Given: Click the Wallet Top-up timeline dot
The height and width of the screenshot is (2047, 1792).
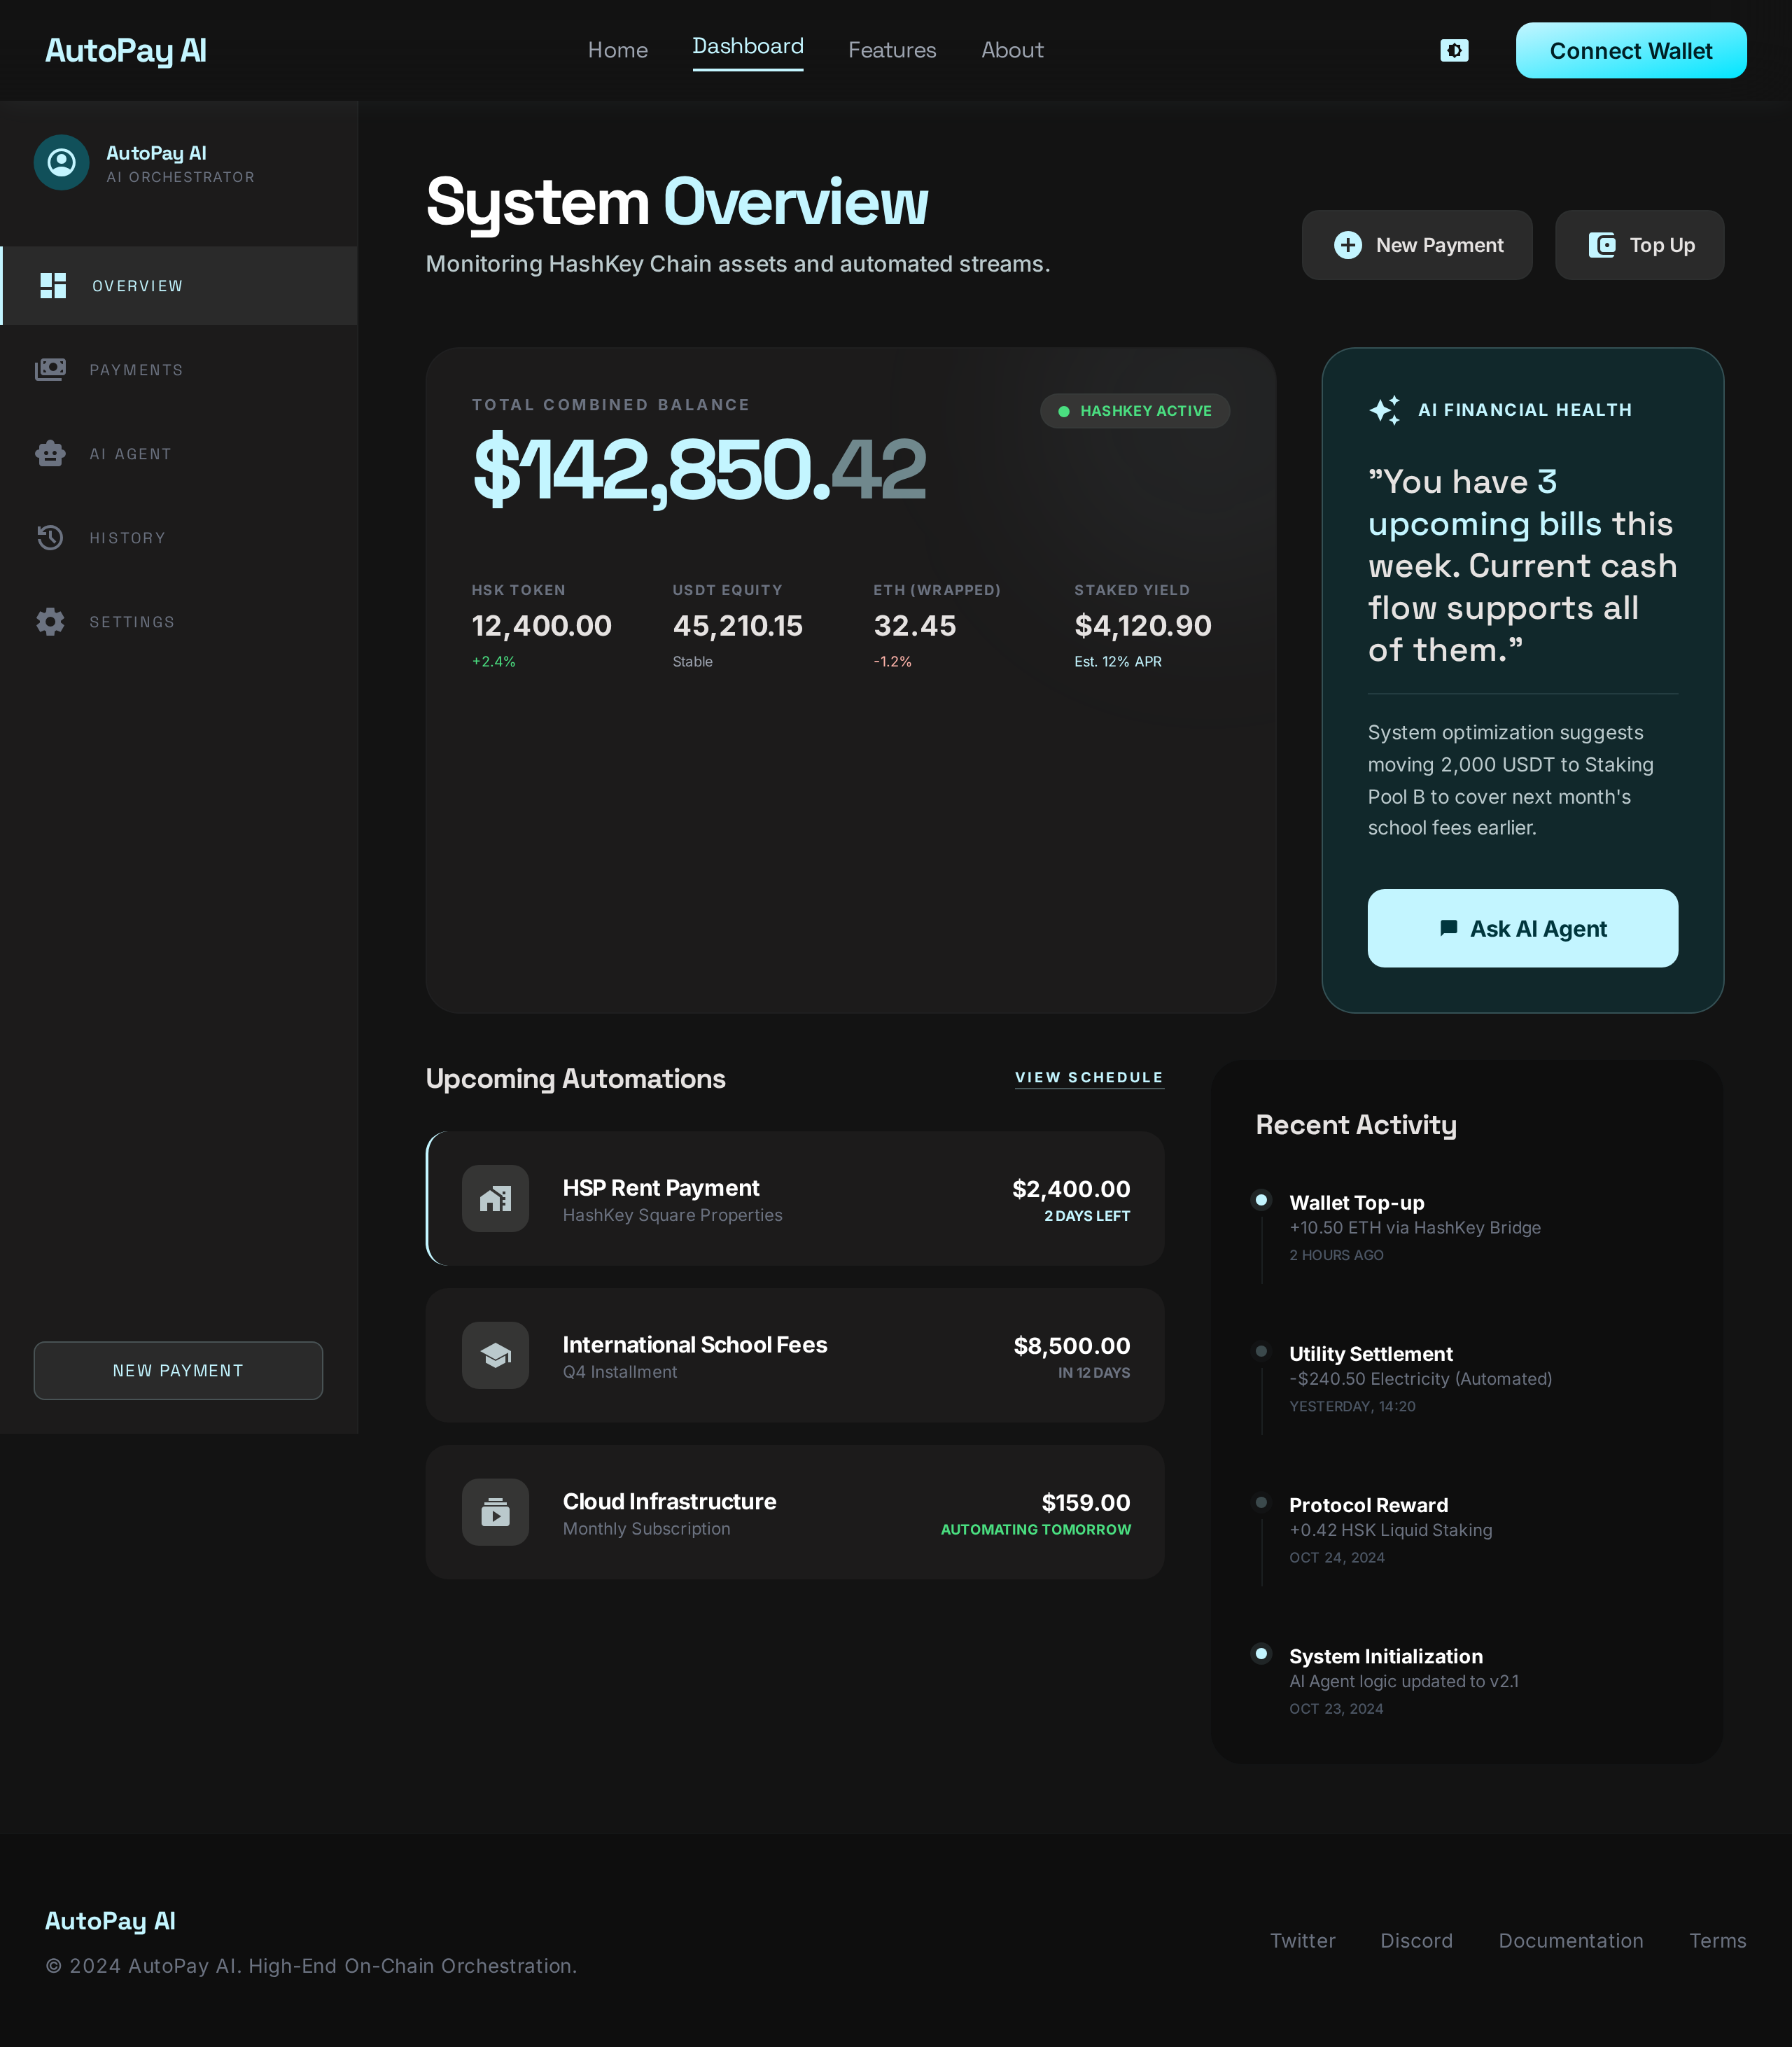Looking at the screenshot, I should [x=1262, y=1200].
